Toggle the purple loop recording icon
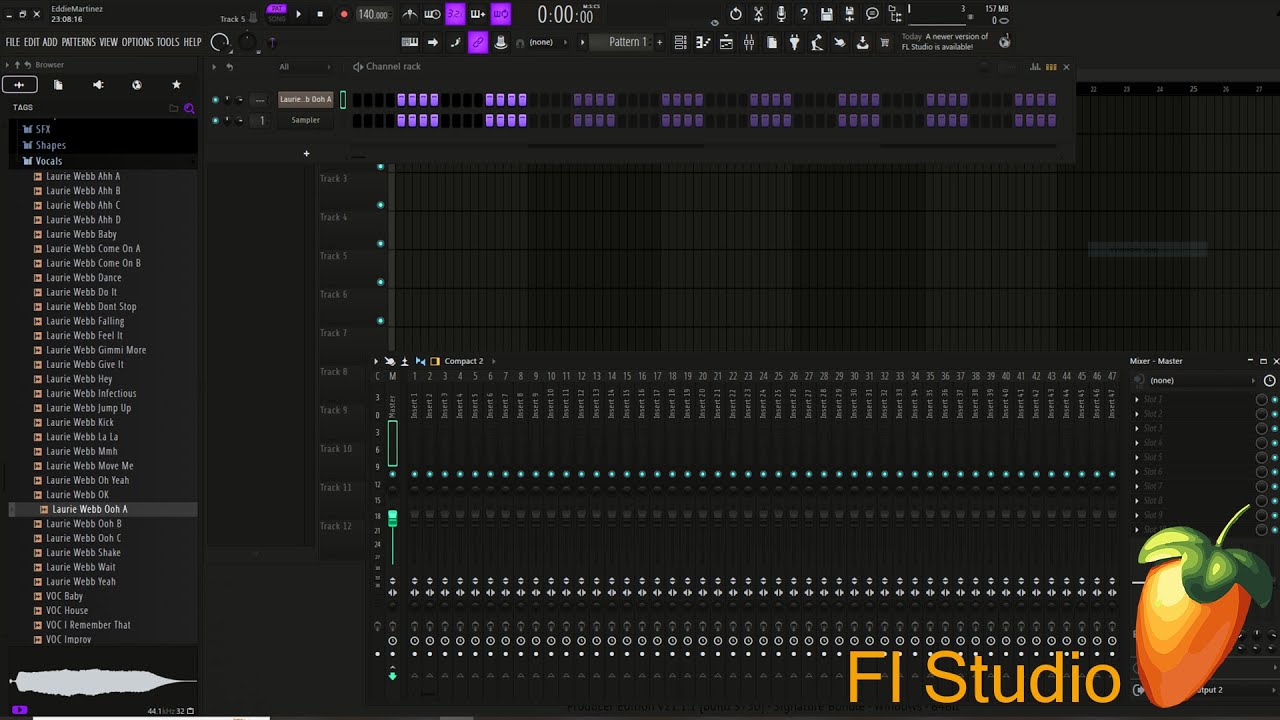Screen dimensions: 1280x720 tap(501, 14)
